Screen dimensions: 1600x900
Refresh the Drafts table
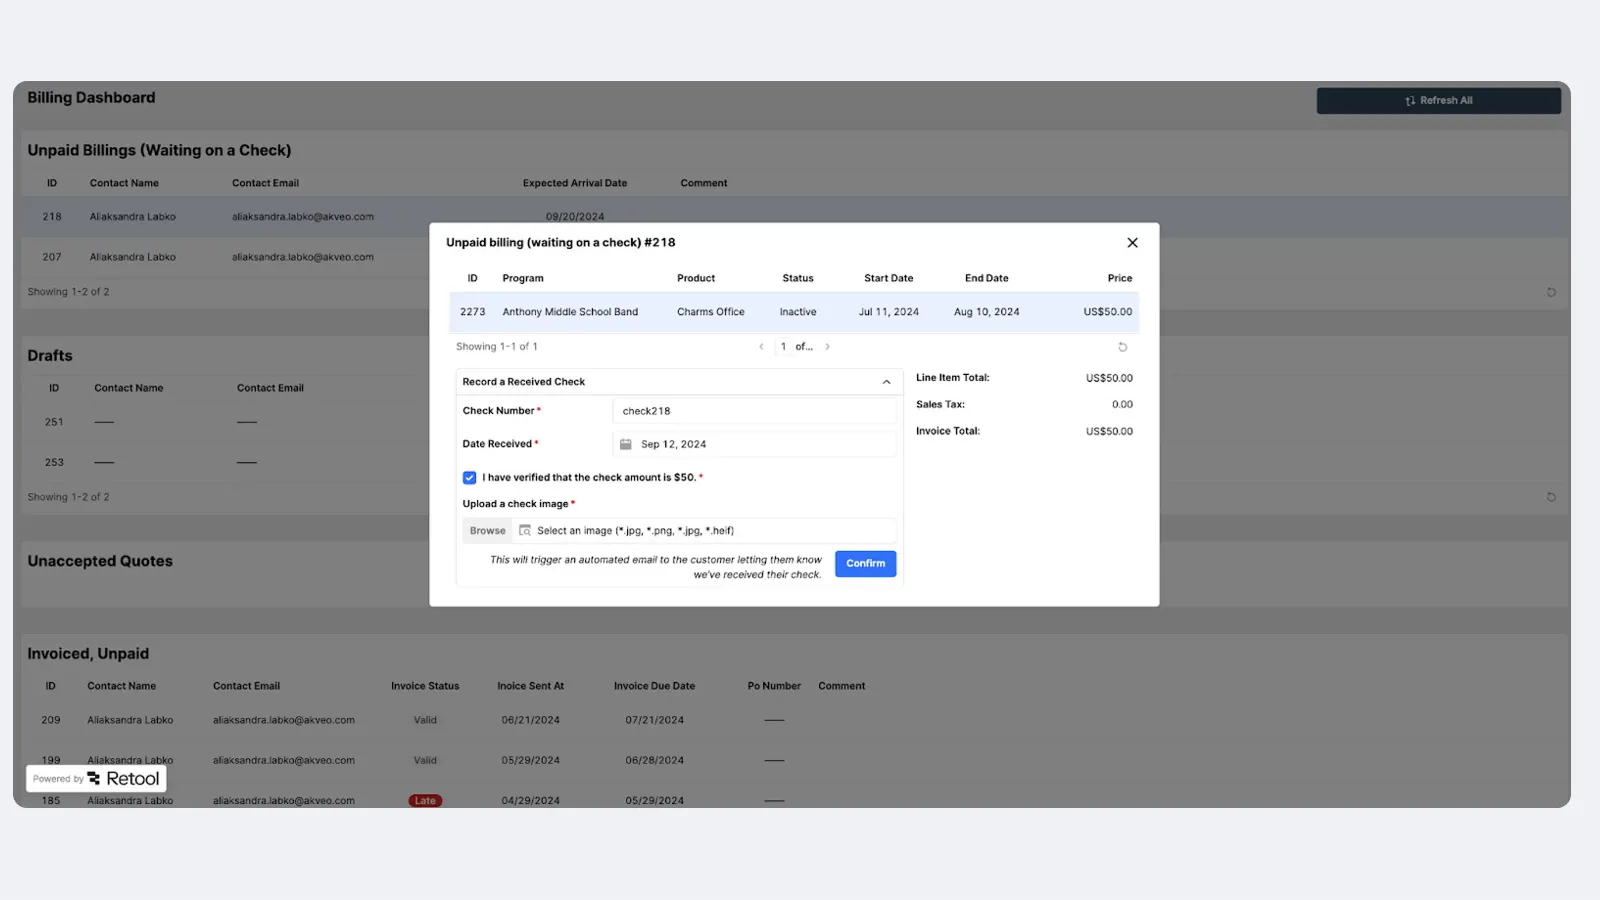coord(1551,497)
